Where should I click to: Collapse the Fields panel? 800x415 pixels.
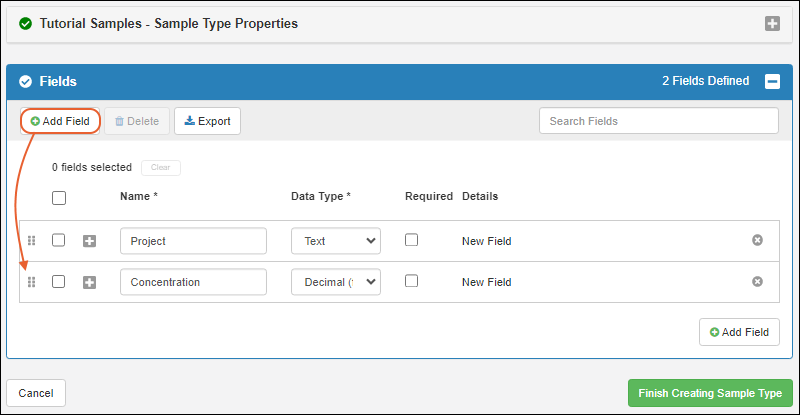click(x=772, y=82)
